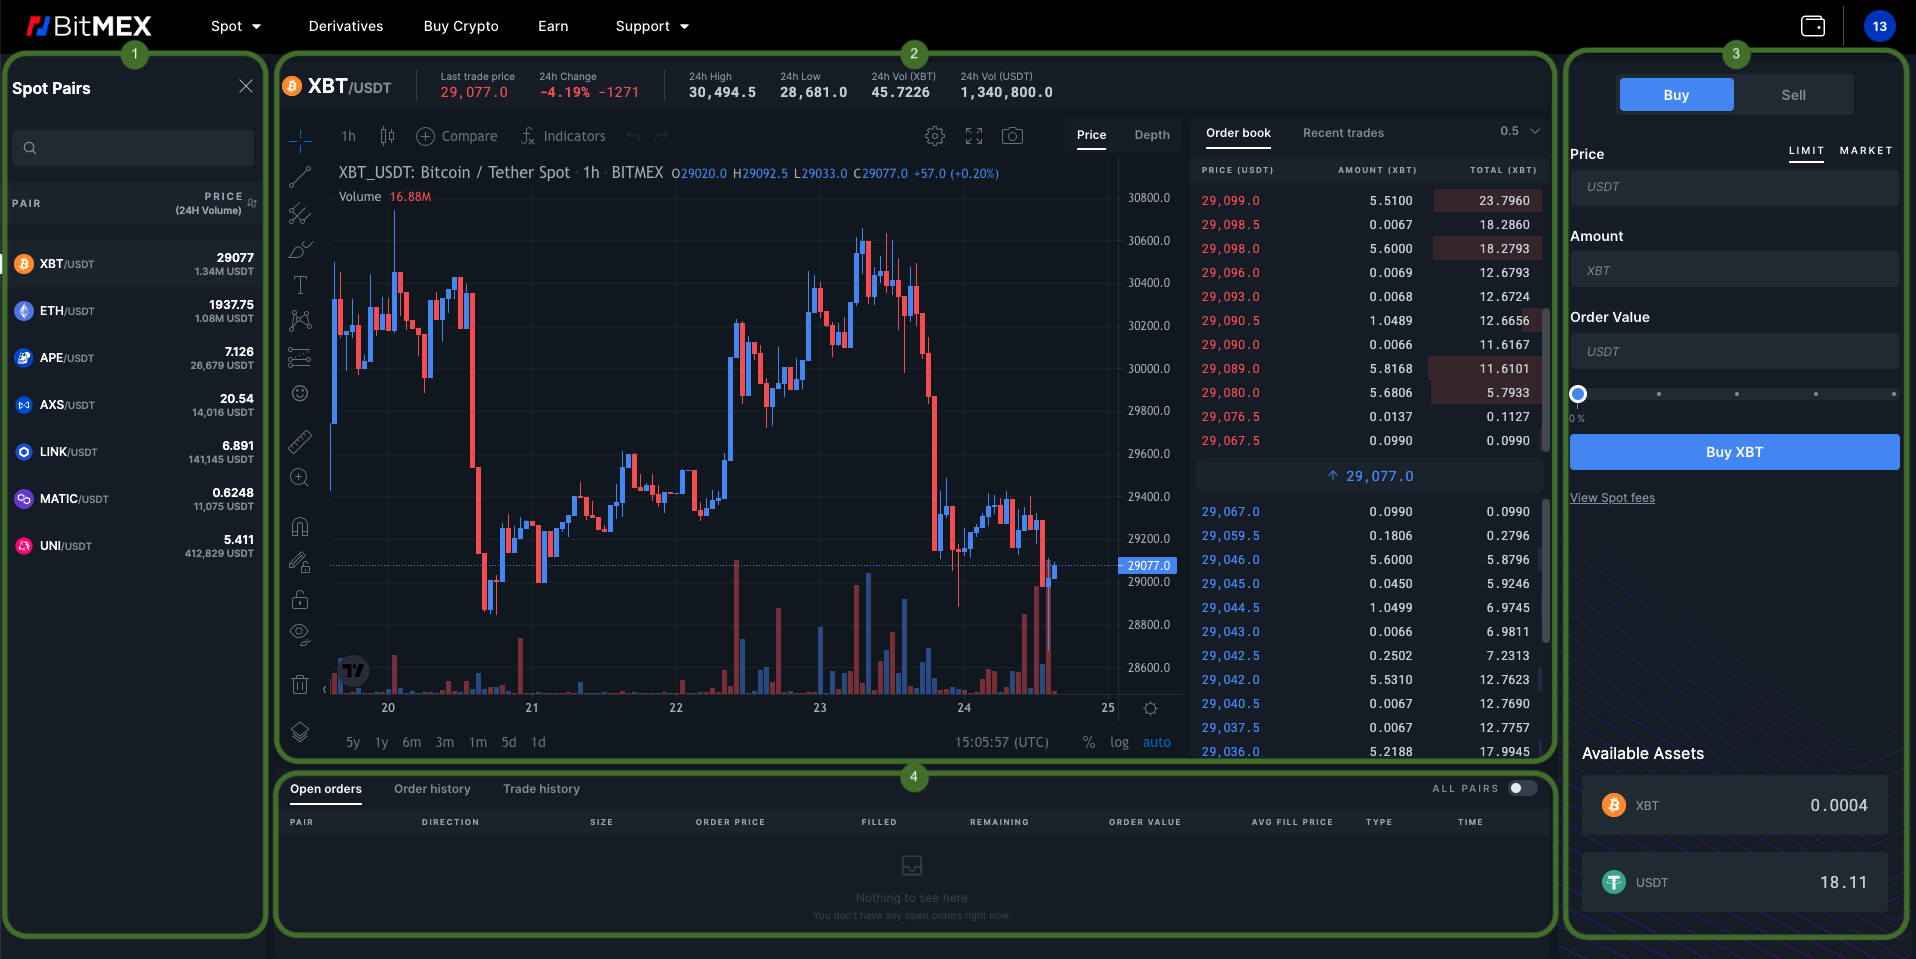Select the ruler measure tool

(300, 441)
